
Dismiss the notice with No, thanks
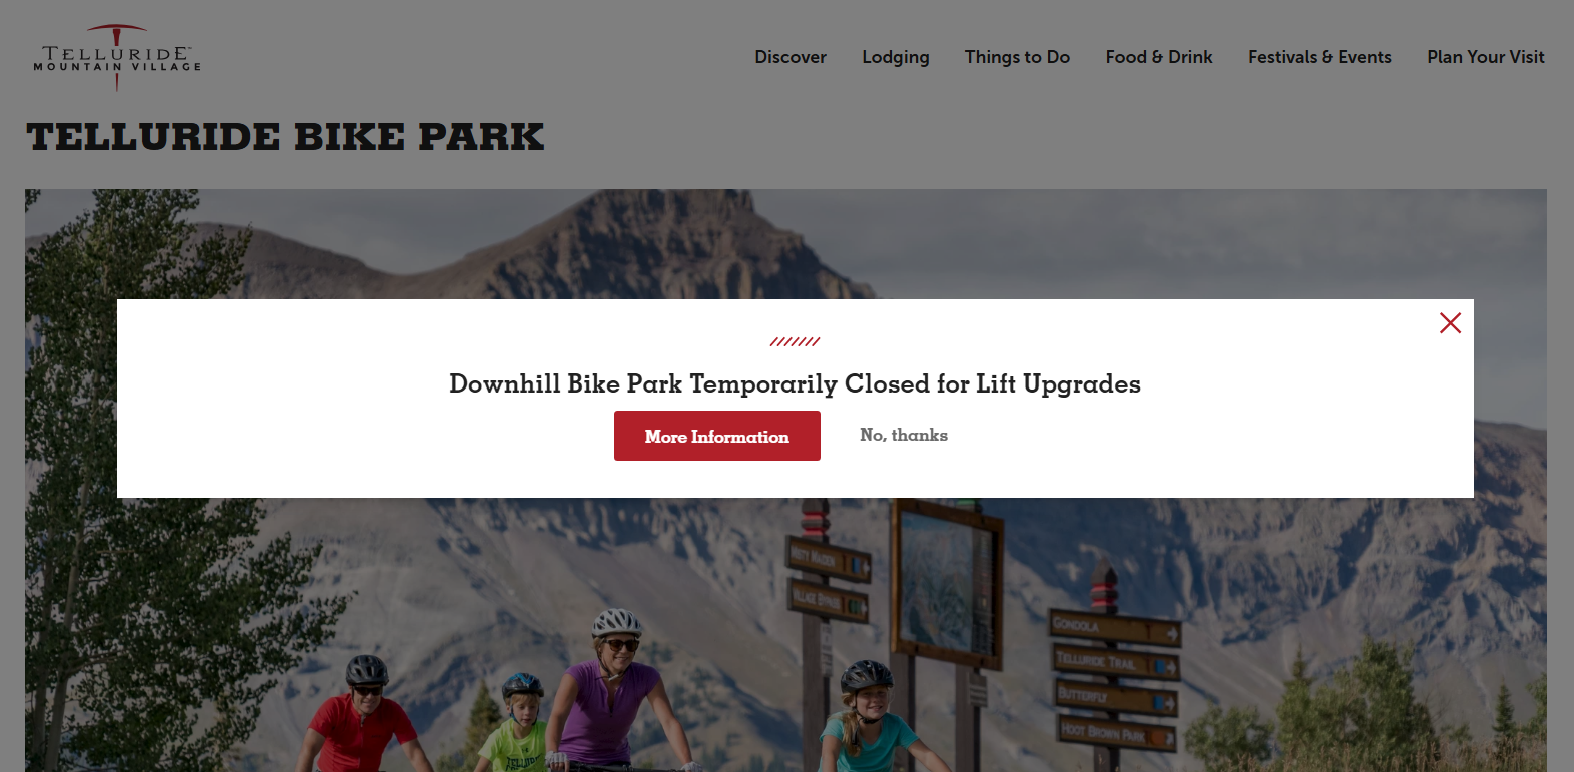[x=904, y=435]
